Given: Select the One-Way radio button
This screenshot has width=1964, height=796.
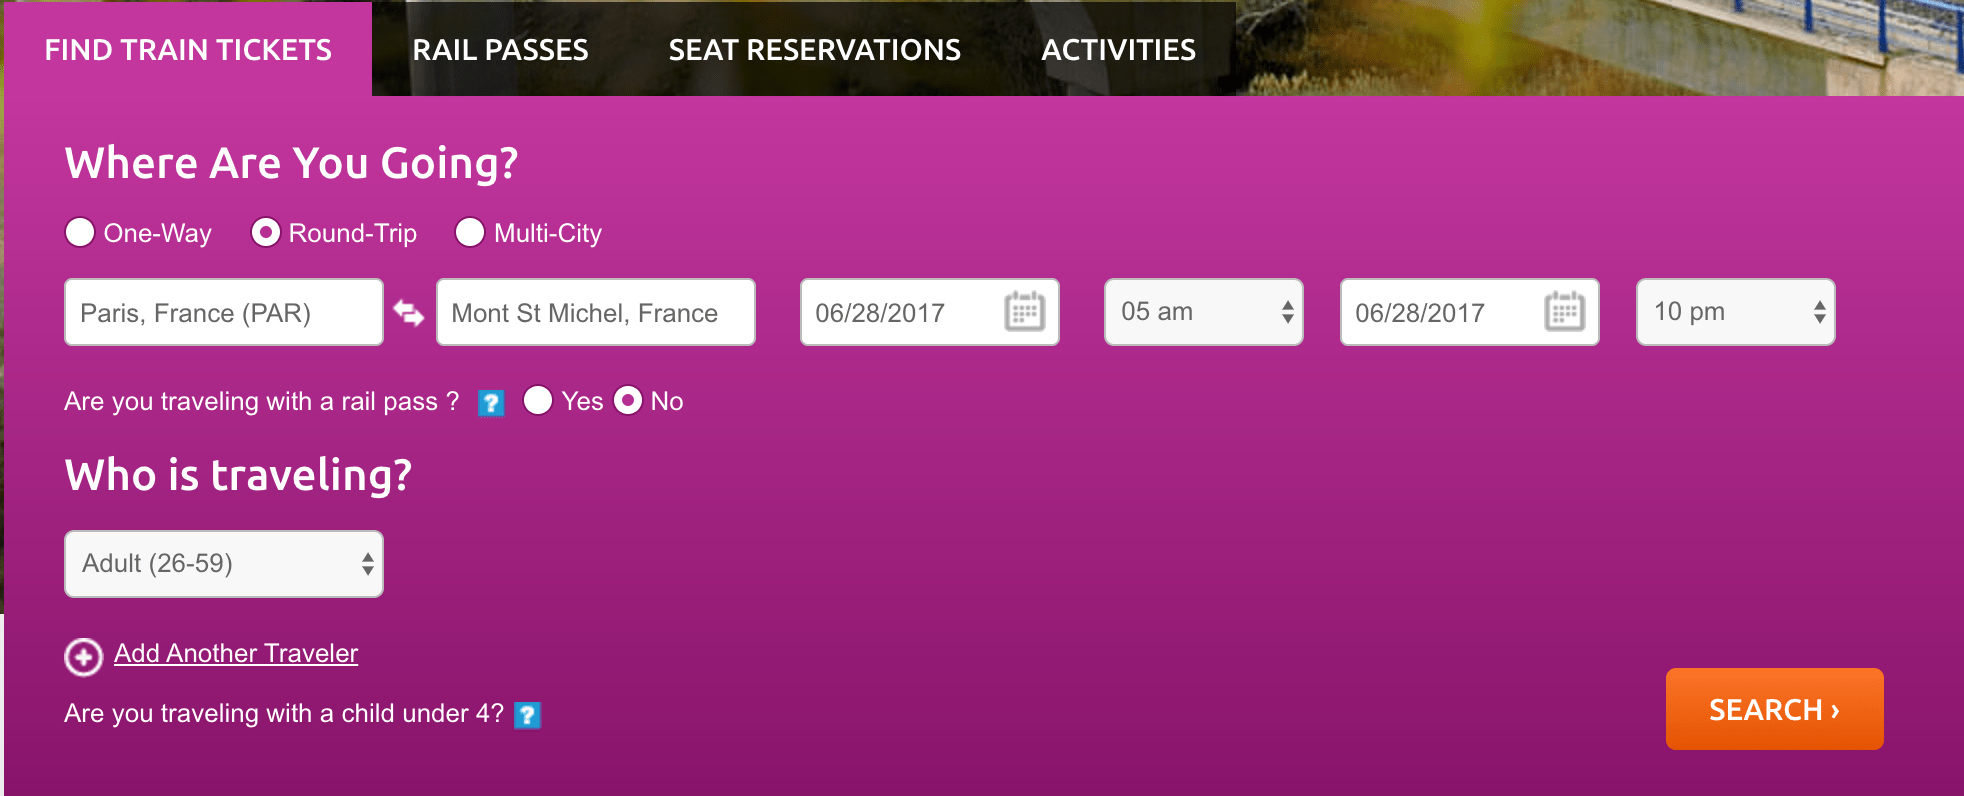Looking at the screenshot, I should pyautogui.click(x=80, y=232).
